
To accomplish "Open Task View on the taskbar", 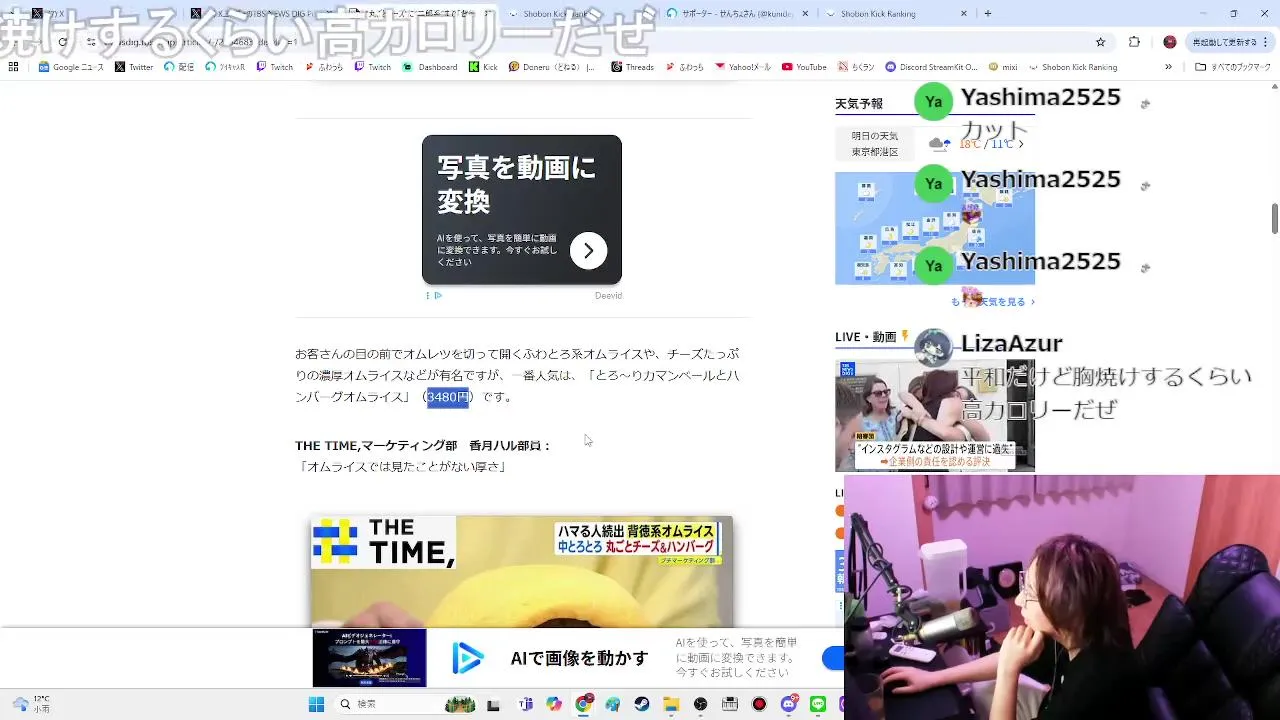I will tap(493, 704).
